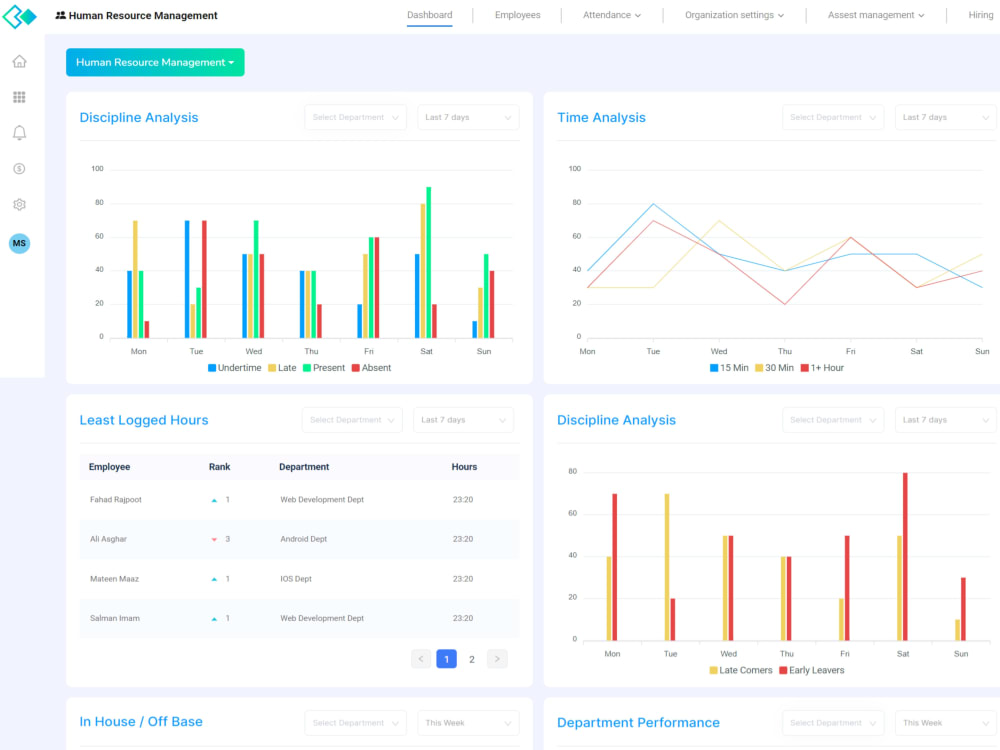Open the Home icon in the sidebar
Image resolution: width=1000 pixels, height=750 pixels.
tap(19, 61)
